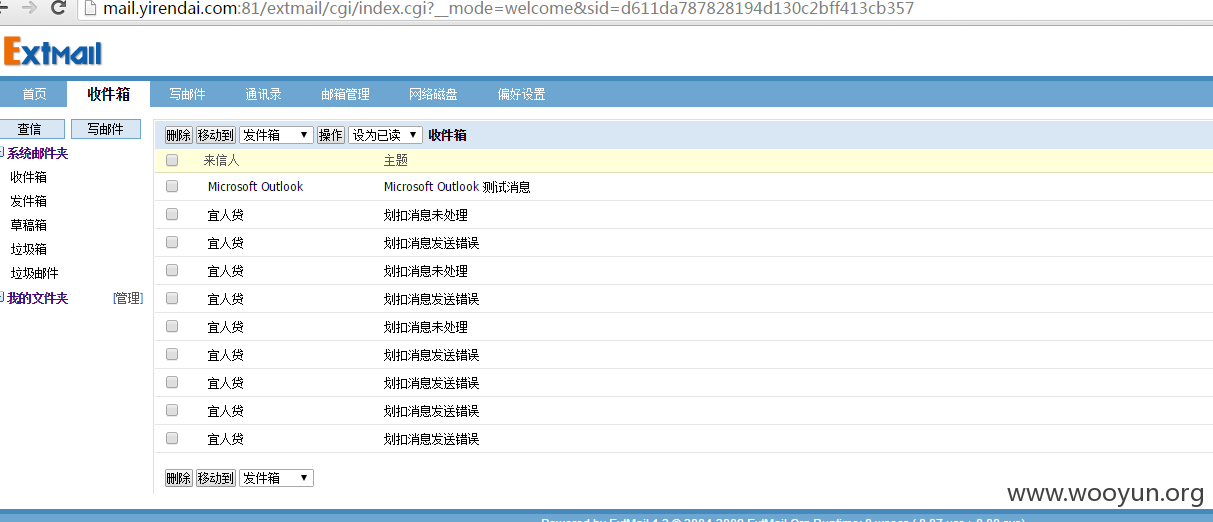
Task: Click the ExtMail logo
Action: [x=52, y=52]
